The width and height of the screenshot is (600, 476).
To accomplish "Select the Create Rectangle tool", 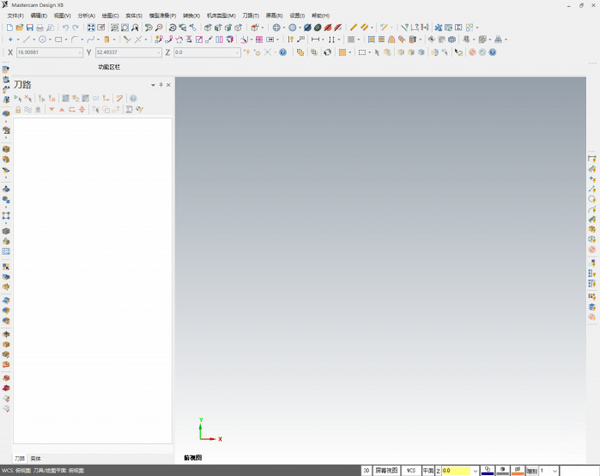I will click(59, 39).
